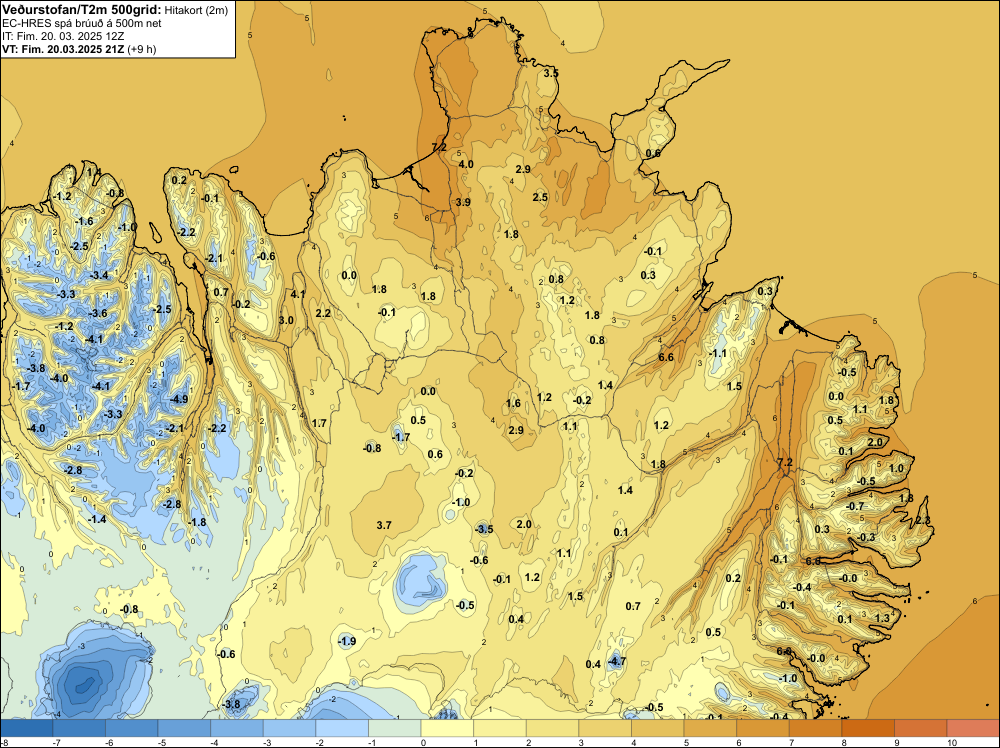1000x748 pixels.
Task: Click the legend segment between 9 and 10
Action: (921, 728)
